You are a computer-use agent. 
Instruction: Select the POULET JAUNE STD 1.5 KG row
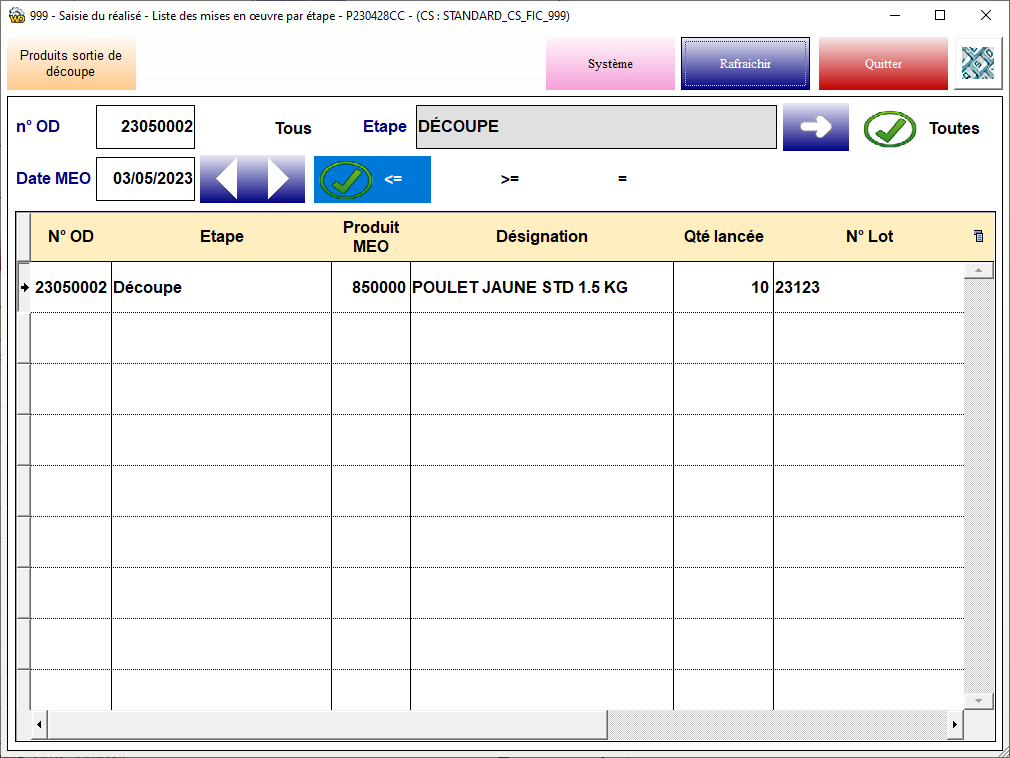pyautogui.click(x=519, y=288)
